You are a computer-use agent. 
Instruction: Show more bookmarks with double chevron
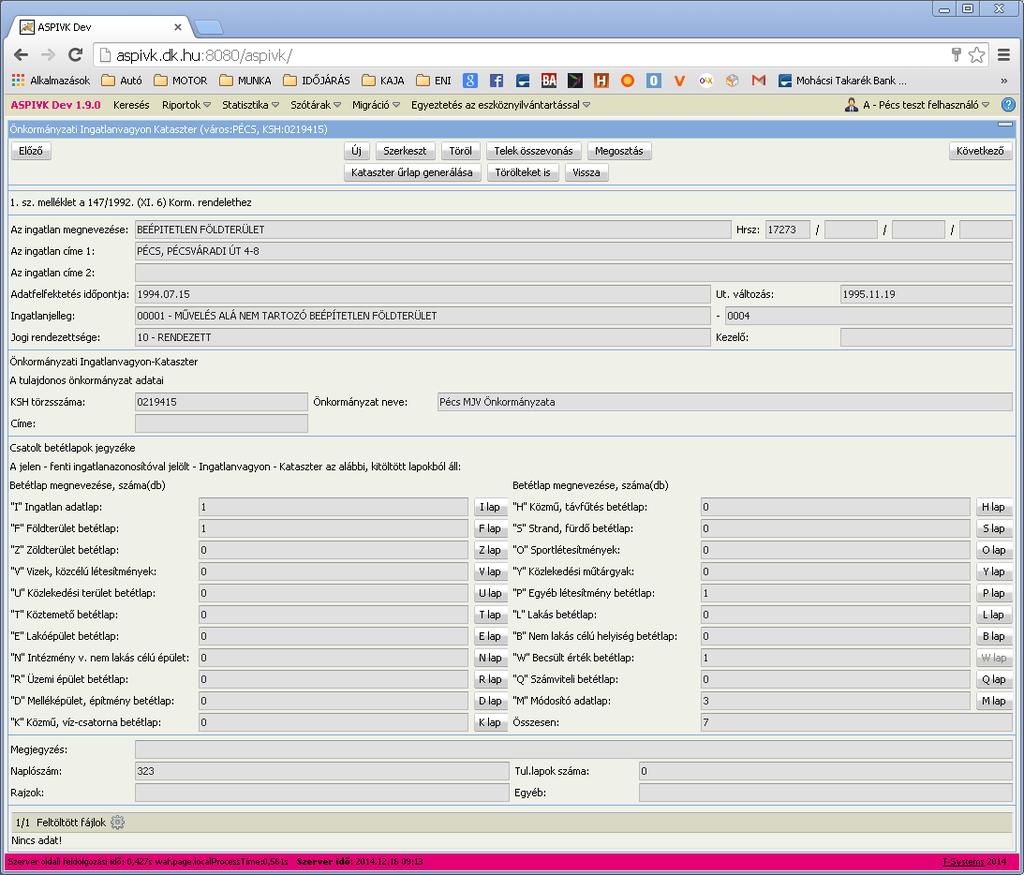pyautogui.click(x=1004, y=81)
